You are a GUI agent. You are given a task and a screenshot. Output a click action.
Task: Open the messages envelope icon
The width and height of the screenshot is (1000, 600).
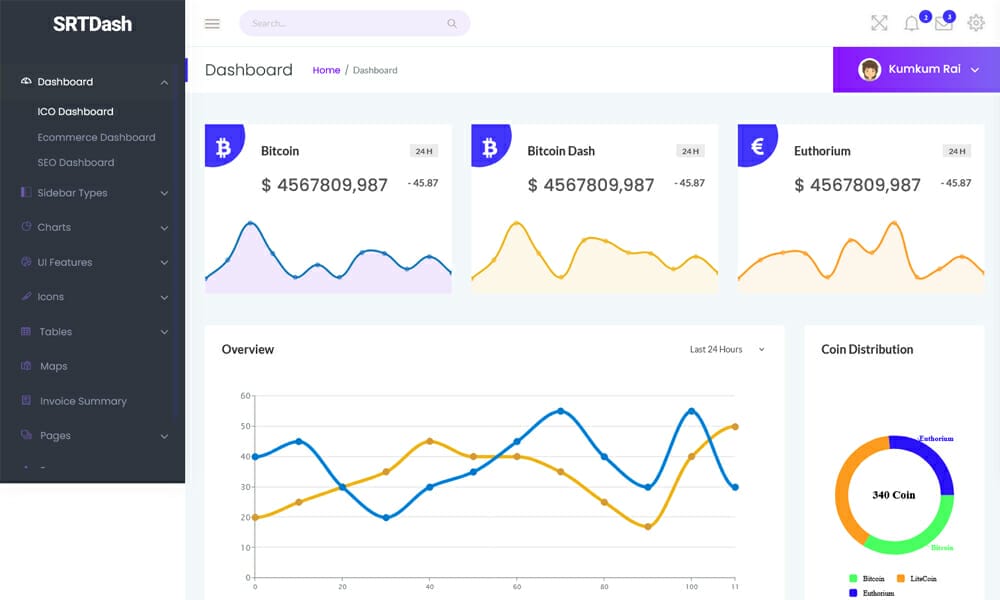click(943, 22)
